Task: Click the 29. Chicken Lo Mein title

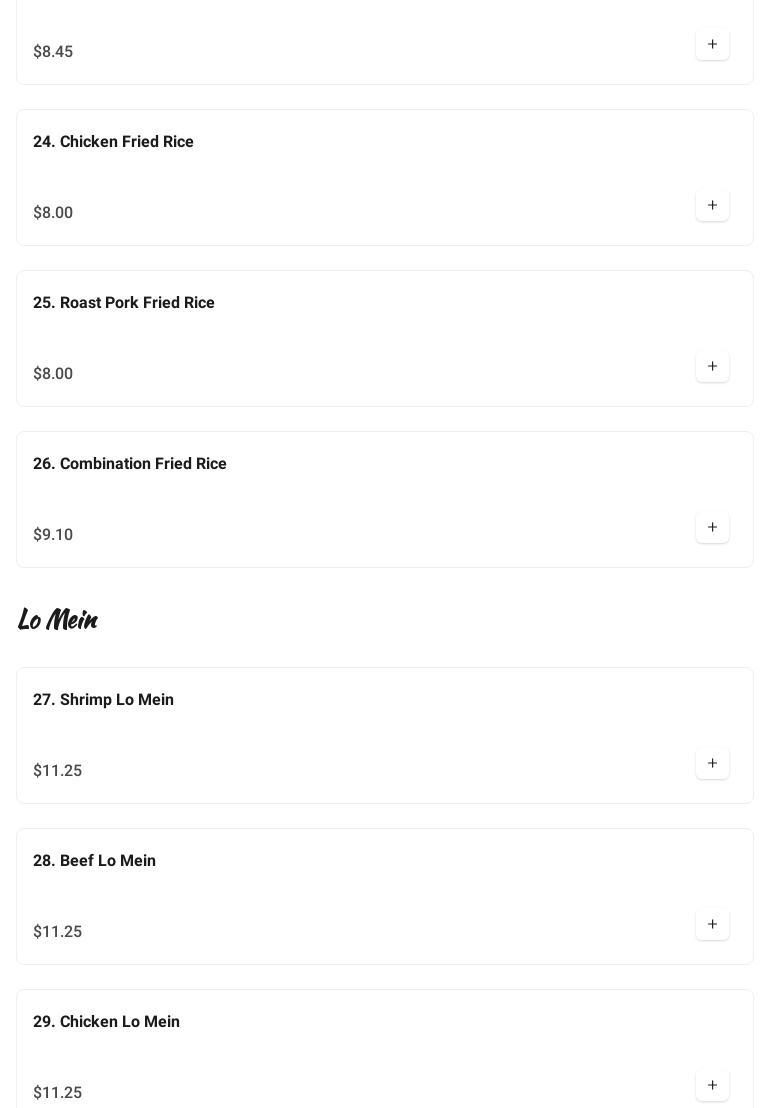Action: click(106, 1022)
